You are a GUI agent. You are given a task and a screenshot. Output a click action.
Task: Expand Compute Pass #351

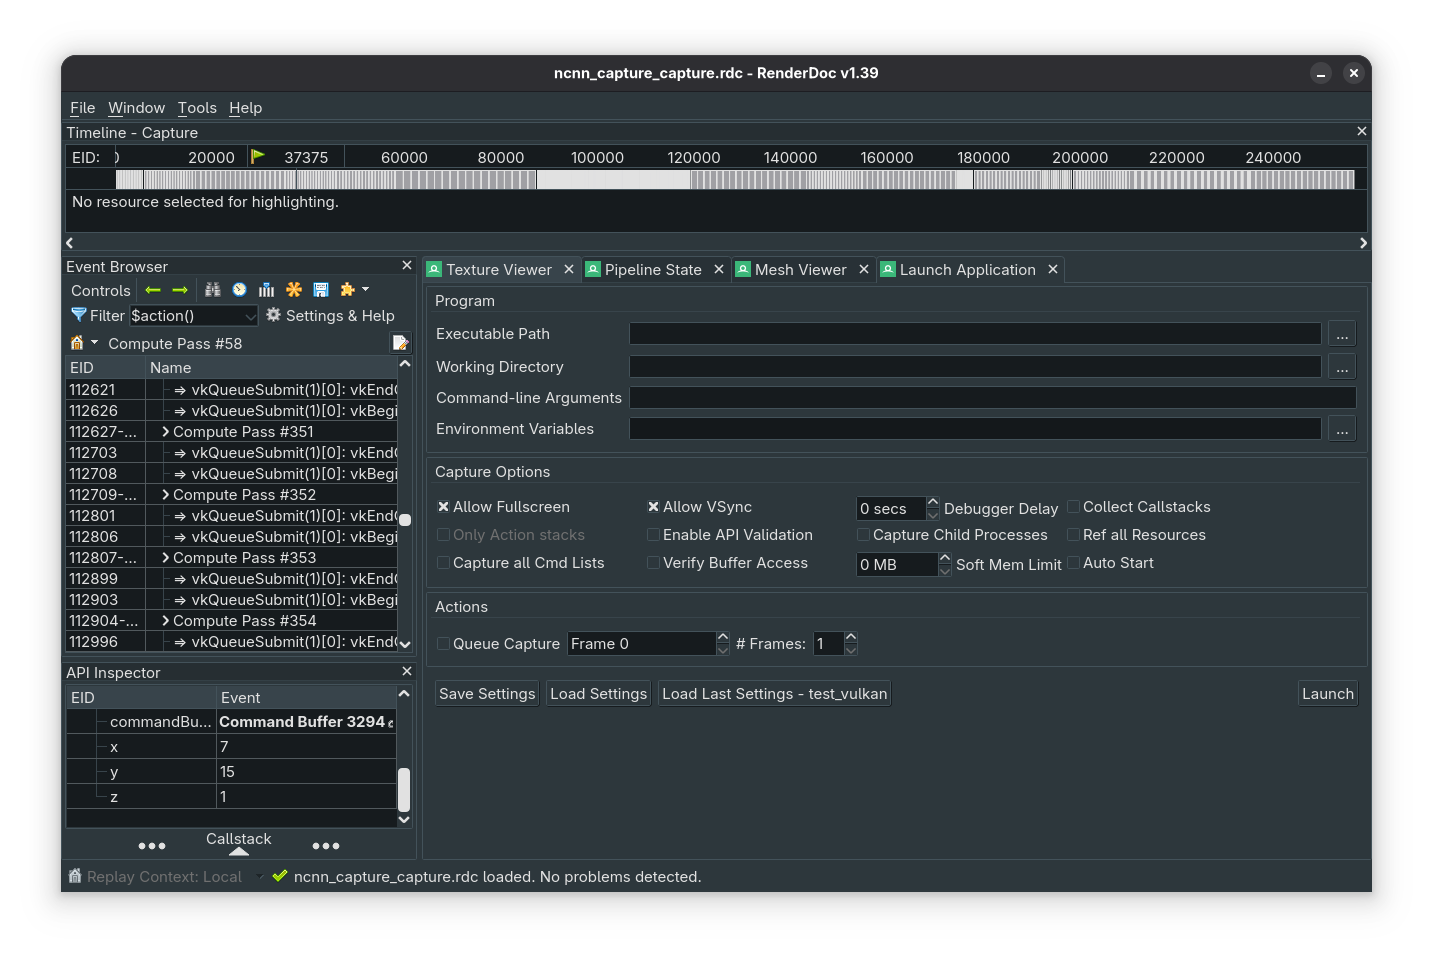tap(165, 432)
